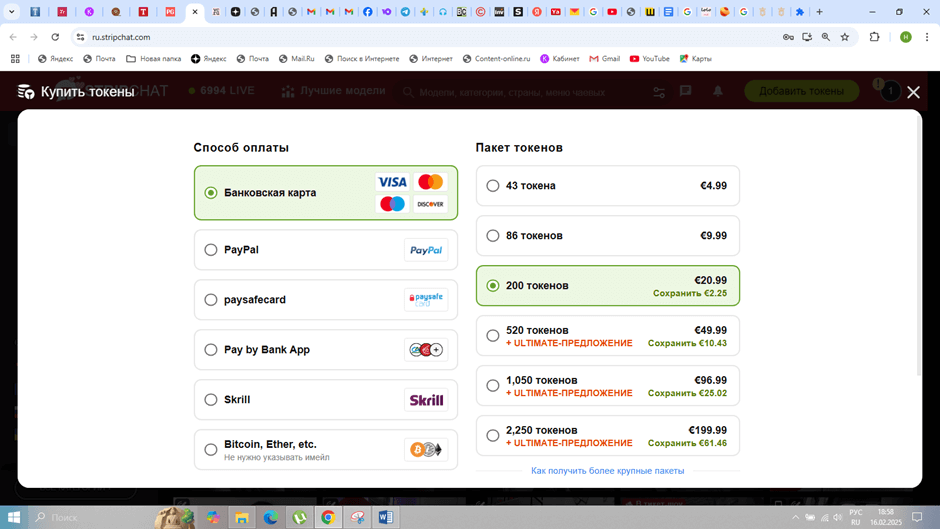Viewport: 940px width, 529px height.
Task: Bookmark this page with the star icon
Action: click(x=845, y=37)
